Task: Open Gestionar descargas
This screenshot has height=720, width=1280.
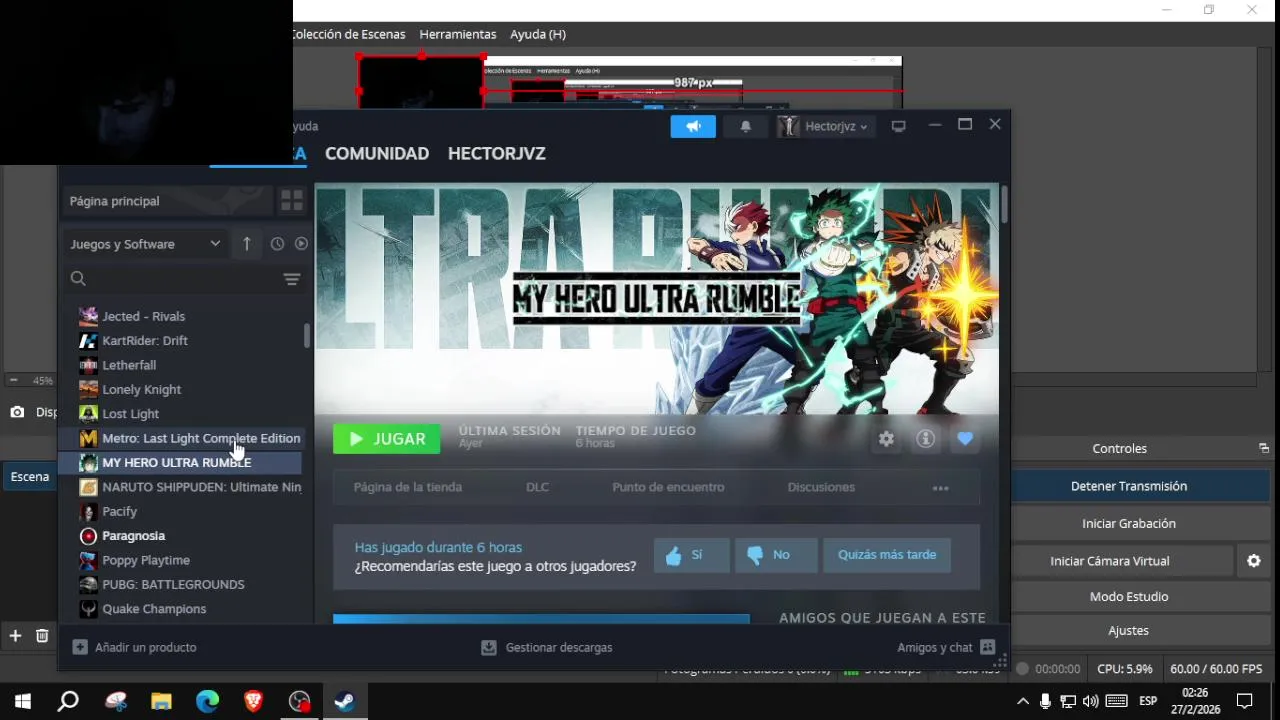Action: pyautogui.click(x=547, y=648)
